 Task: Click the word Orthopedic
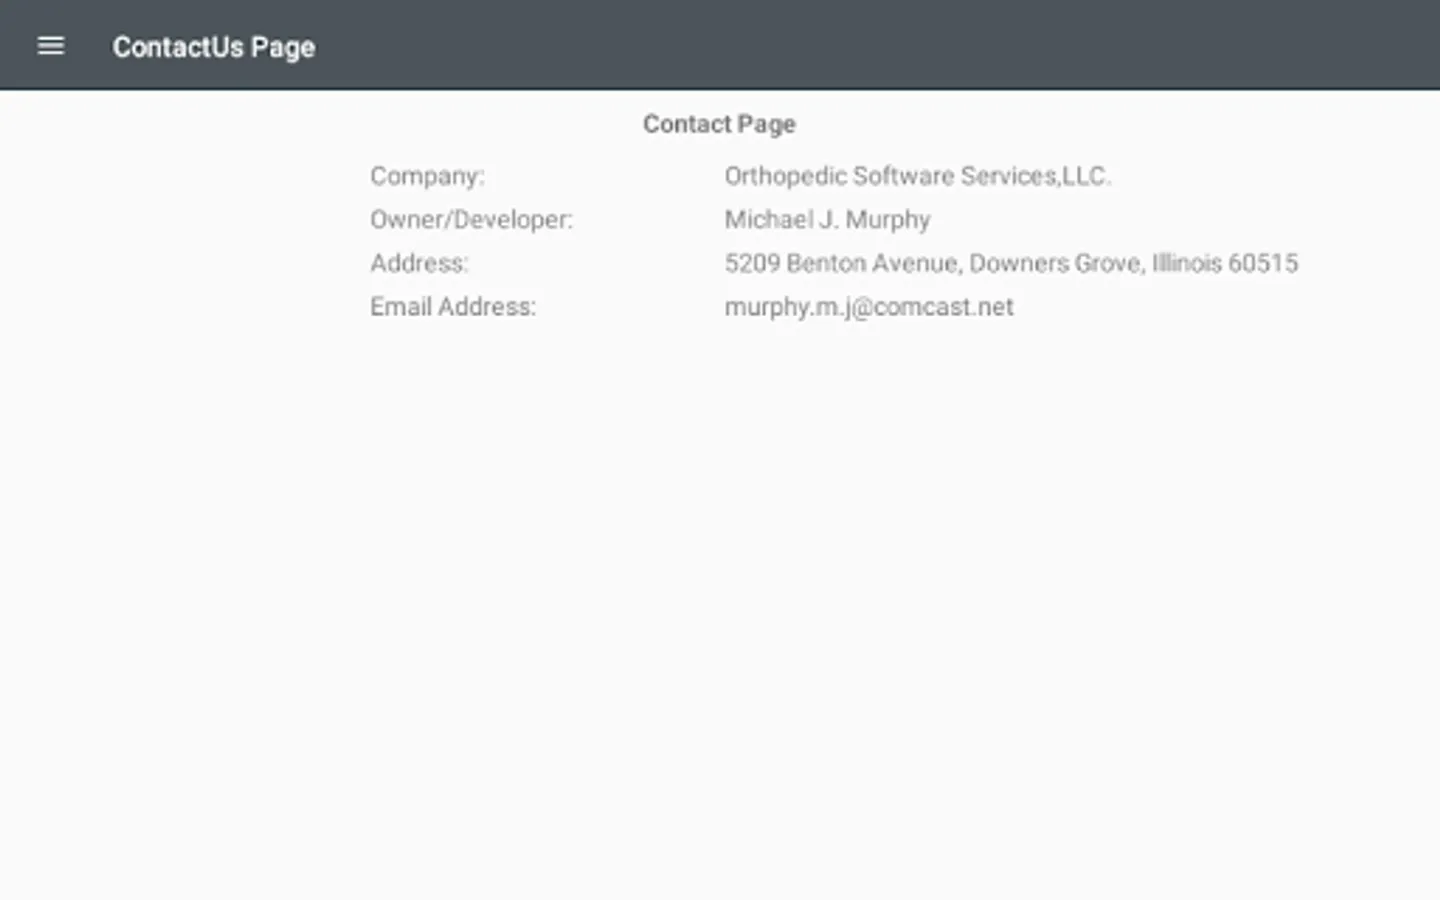point(785,176)
